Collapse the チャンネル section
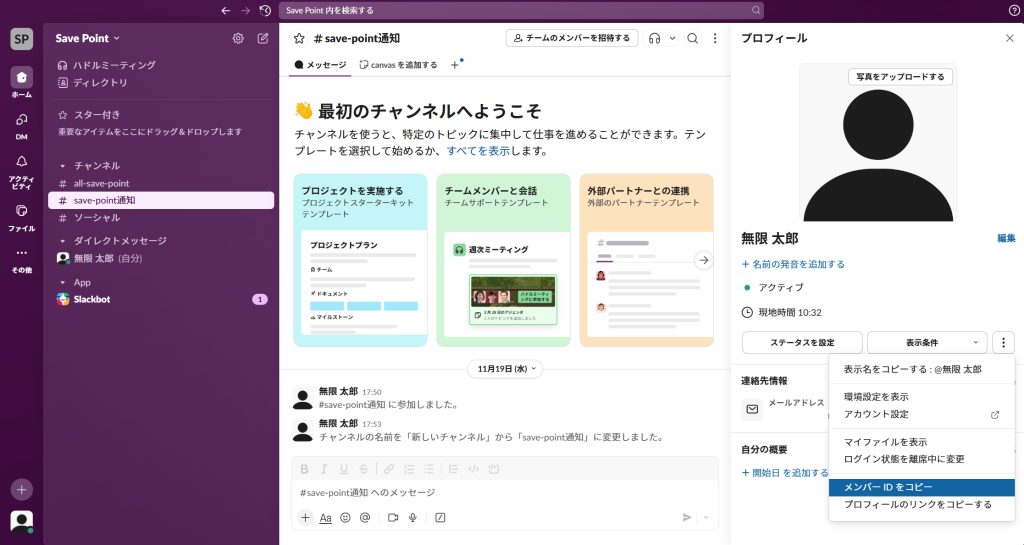Screen dimensions: 1024x545 pos(63,165)
